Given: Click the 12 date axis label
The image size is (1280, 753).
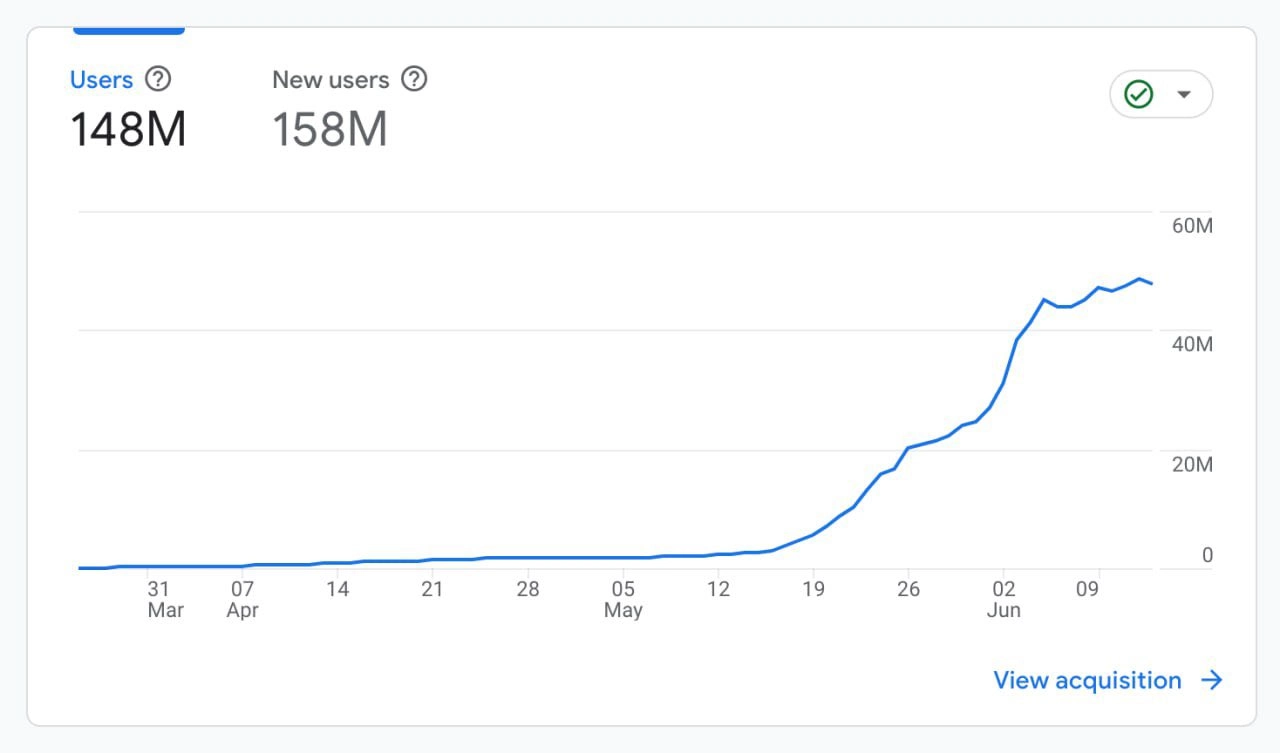Looking at the screenshot, I should point(718,589).
